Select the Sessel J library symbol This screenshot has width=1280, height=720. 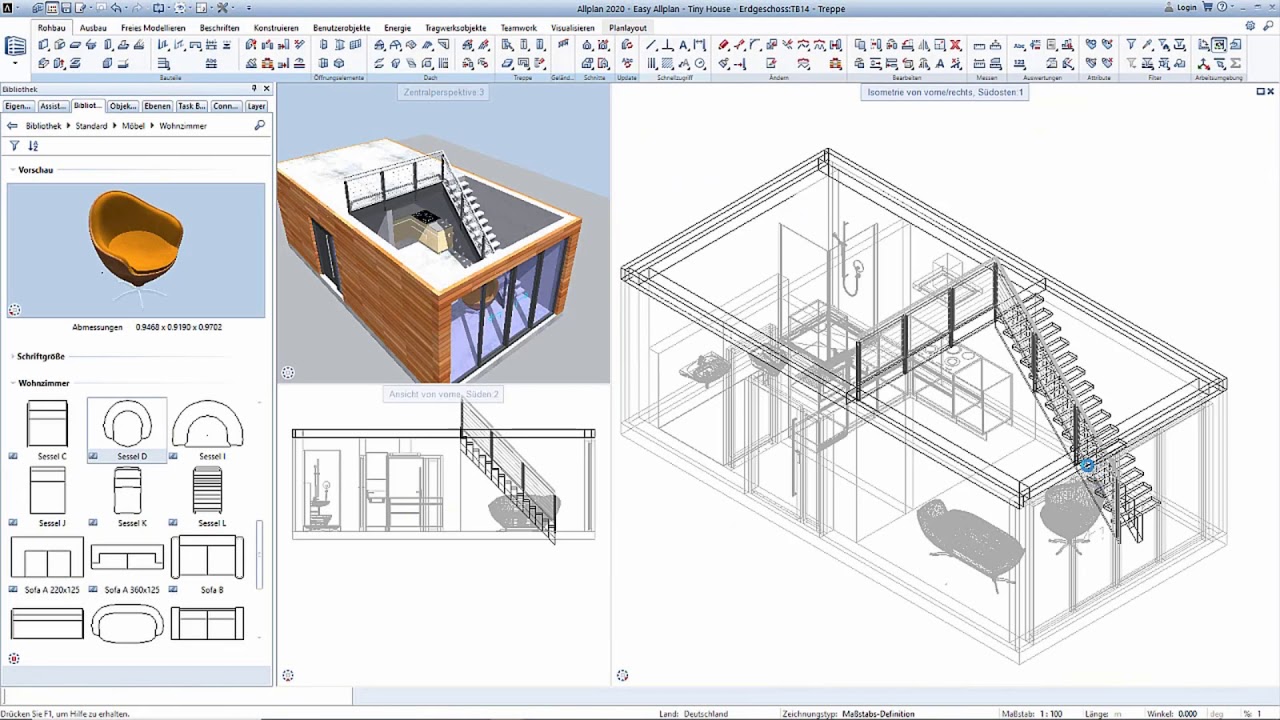pos(48,498)
